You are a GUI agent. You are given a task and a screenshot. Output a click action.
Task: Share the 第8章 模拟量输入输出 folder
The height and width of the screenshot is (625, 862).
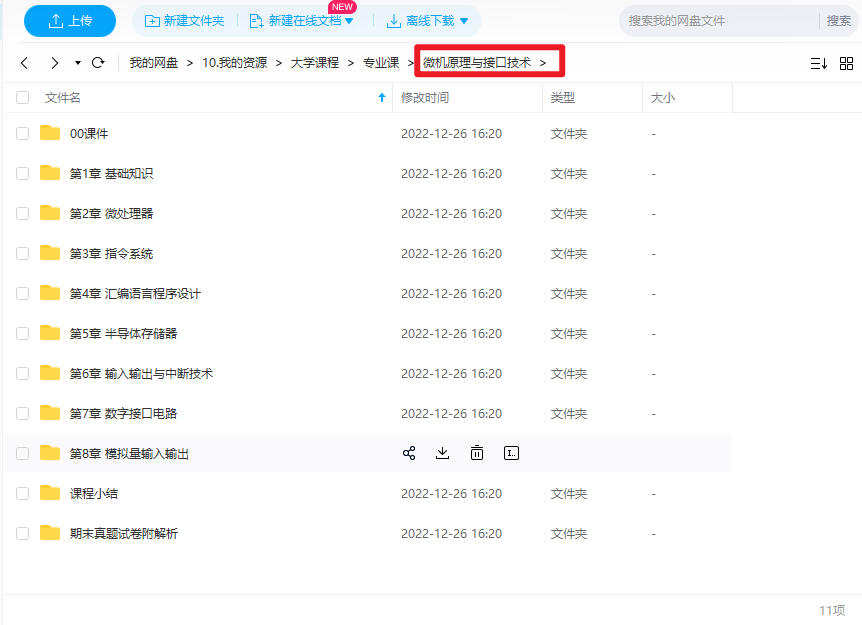pos(409,453)
